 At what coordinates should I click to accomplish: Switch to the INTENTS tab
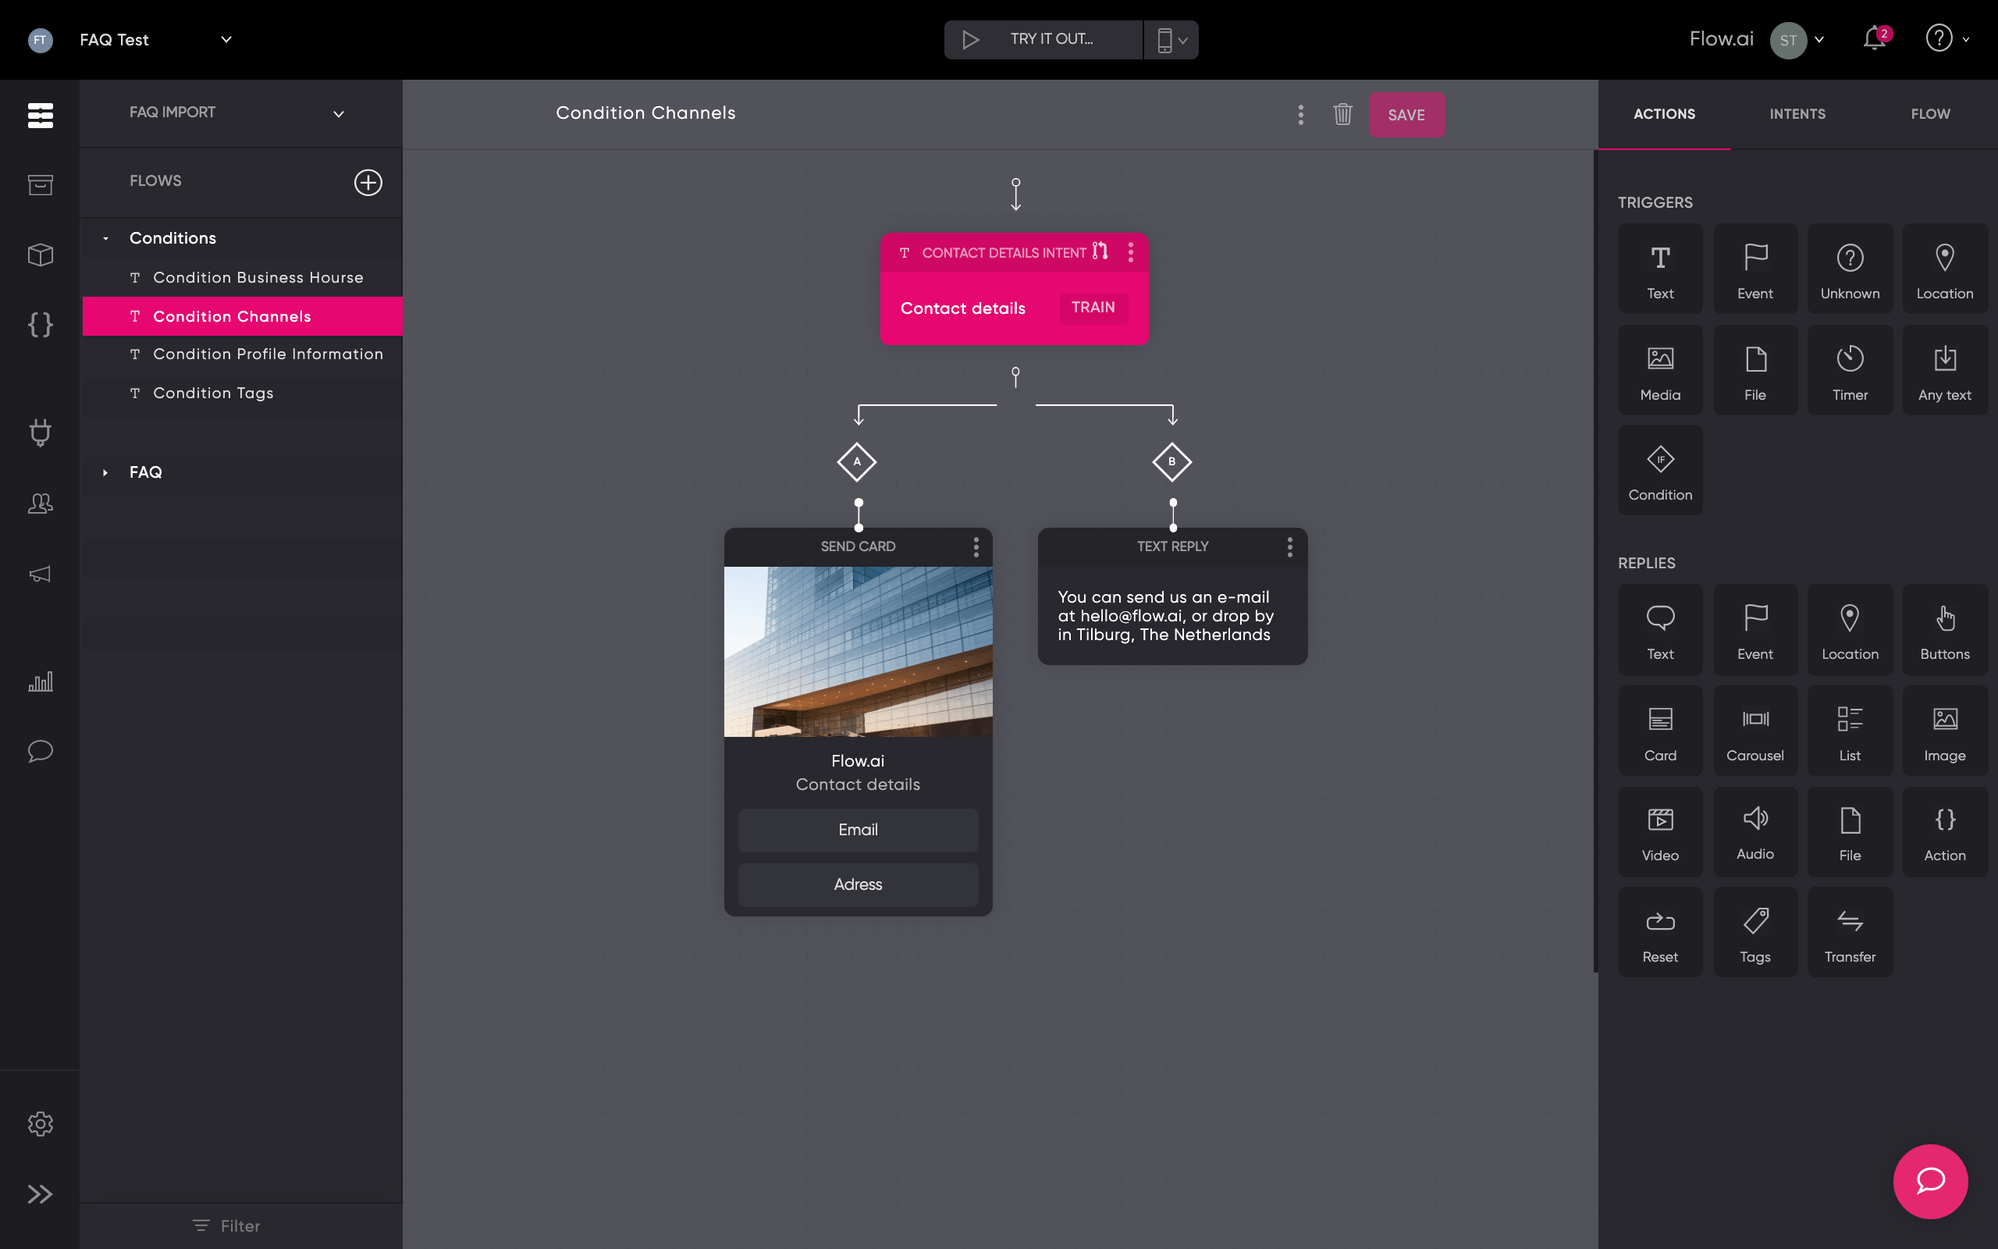click(x=1797, y=114)
